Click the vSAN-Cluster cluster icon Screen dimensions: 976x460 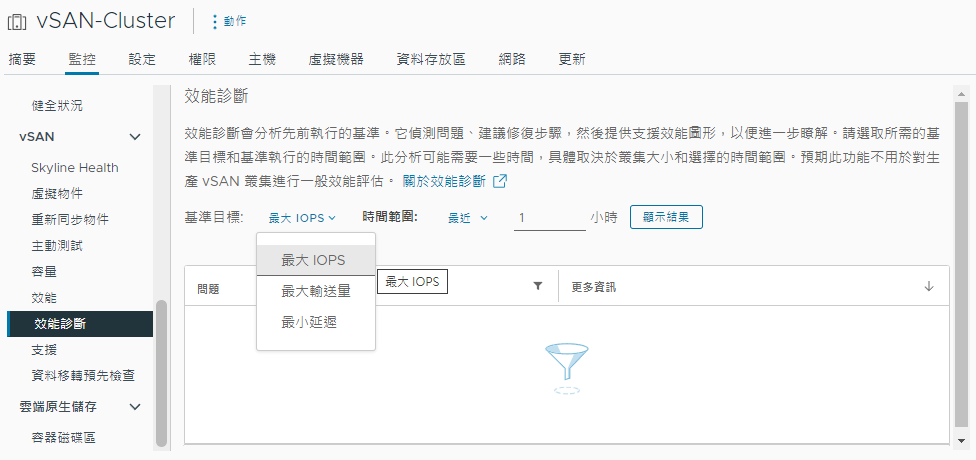[17, 22]
